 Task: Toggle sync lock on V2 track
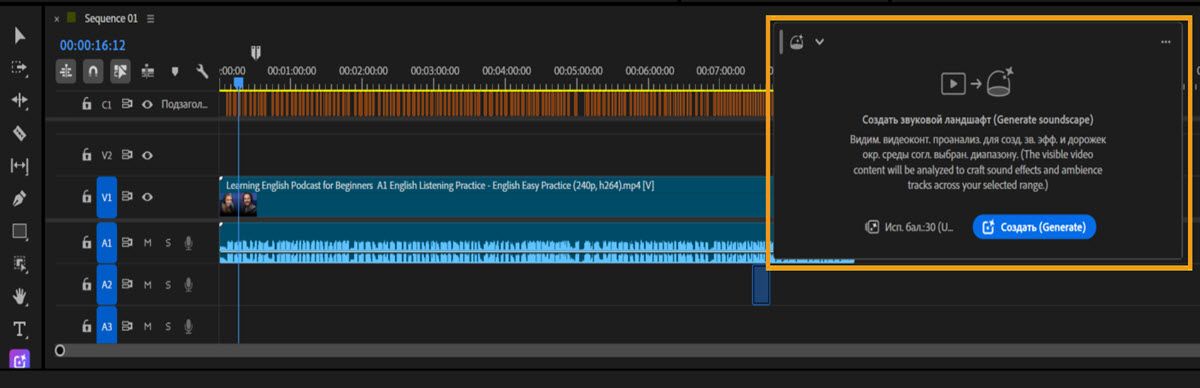point(128,155)
